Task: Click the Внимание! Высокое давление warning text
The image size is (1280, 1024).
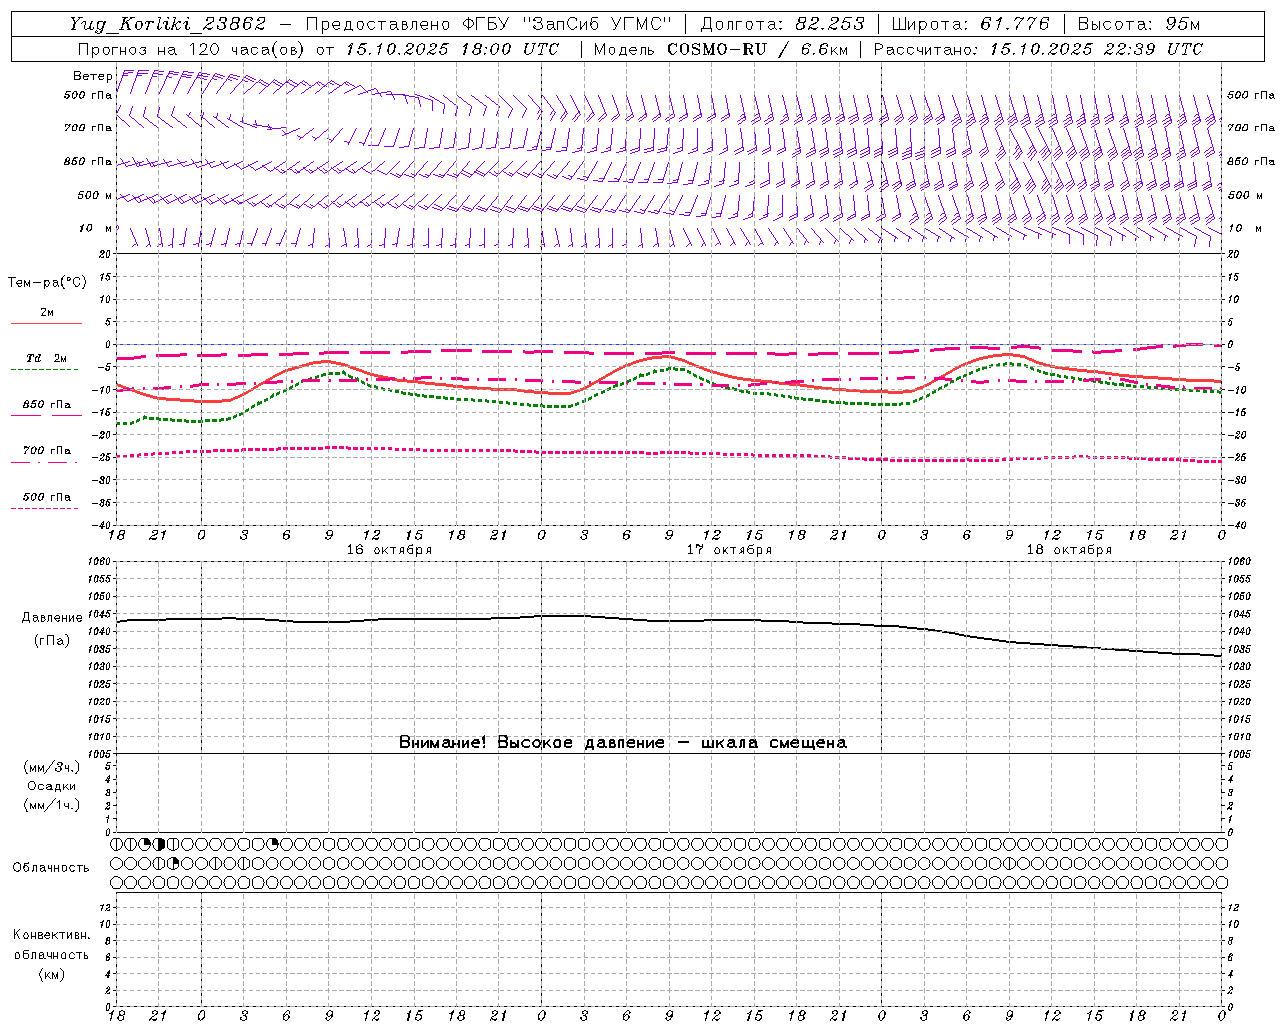Action: (x=623, y=742)
